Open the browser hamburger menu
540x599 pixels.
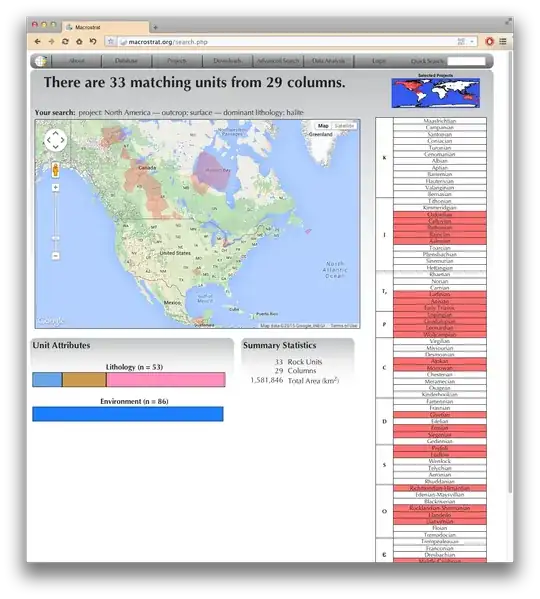point(503,41)
